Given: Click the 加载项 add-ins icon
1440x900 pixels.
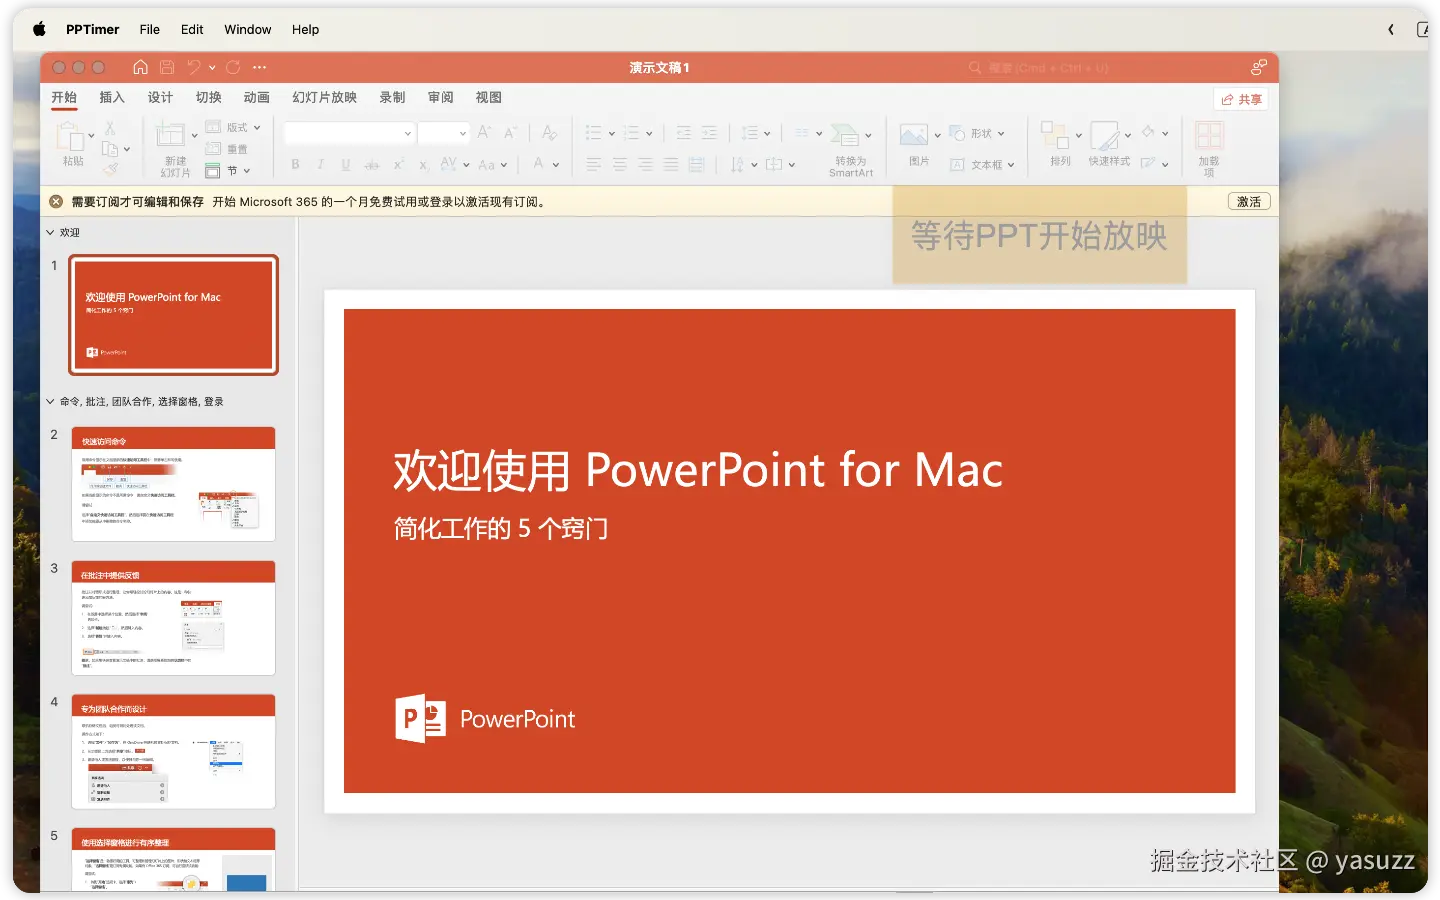Looking at the screenshot, I should click(x=1209, y=135).
